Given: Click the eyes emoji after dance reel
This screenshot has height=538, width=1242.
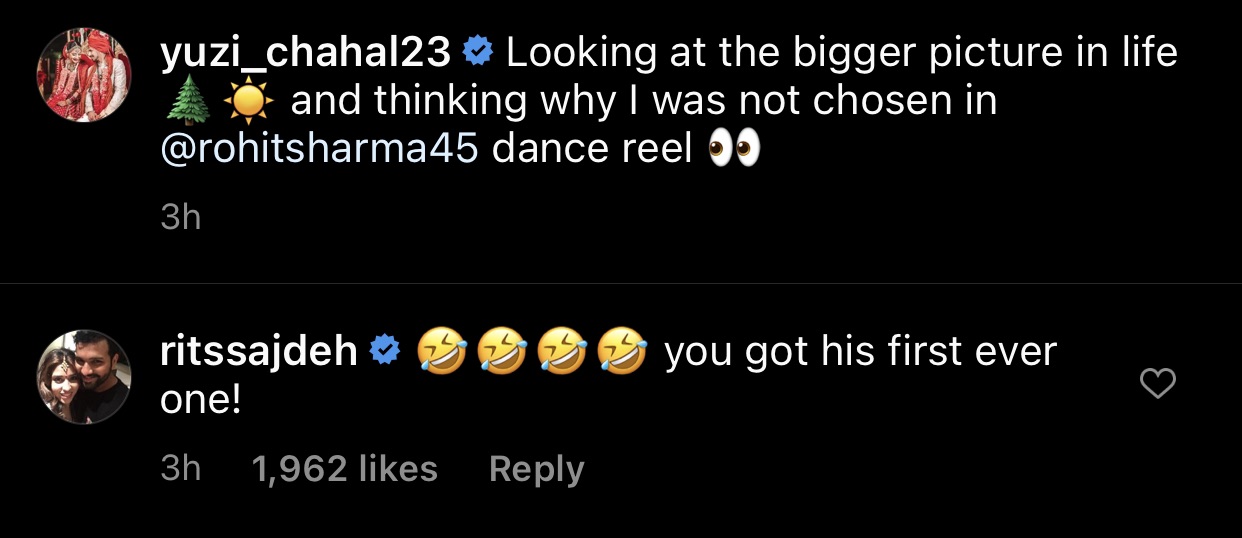Looking at the screenshot, I should point(734,149).
